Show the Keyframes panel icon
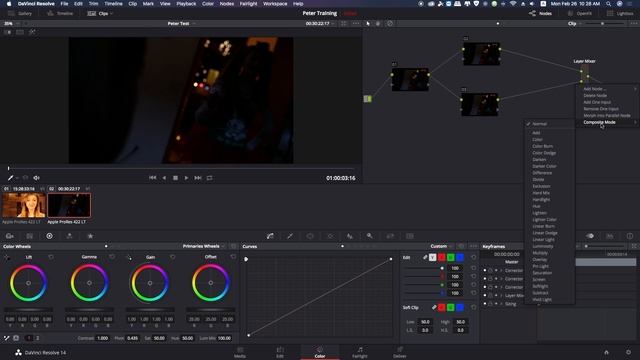Image resolution: width=640 pixels, height=360 pixels. [x=590, y=236]
